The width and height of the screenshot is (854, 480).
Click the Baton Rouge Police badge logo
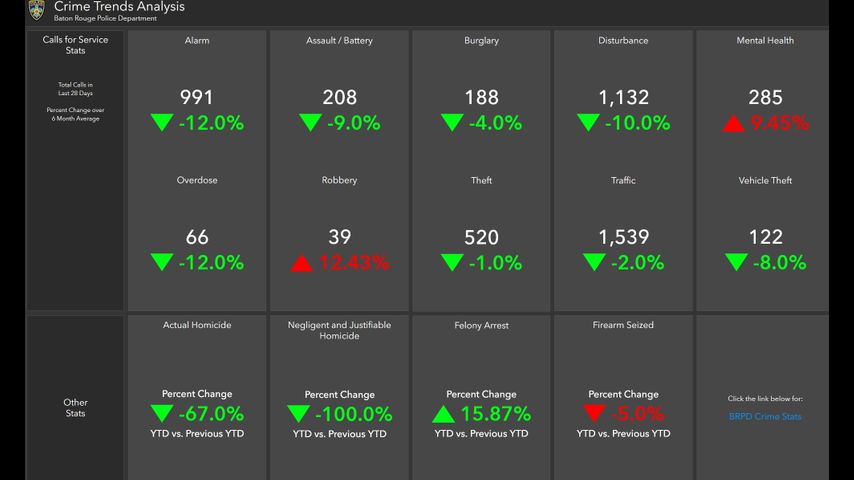click(37, 10)
